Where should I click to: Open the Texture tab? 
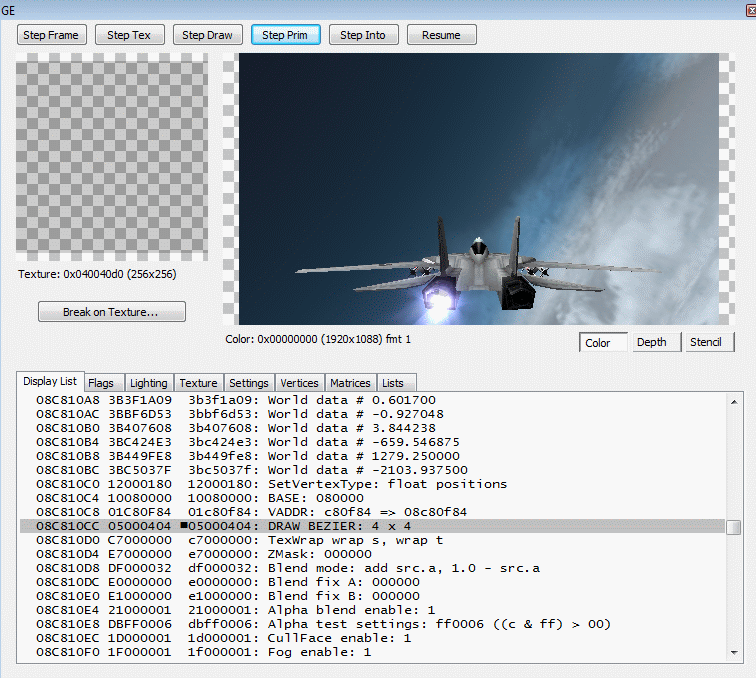(198, 383)
